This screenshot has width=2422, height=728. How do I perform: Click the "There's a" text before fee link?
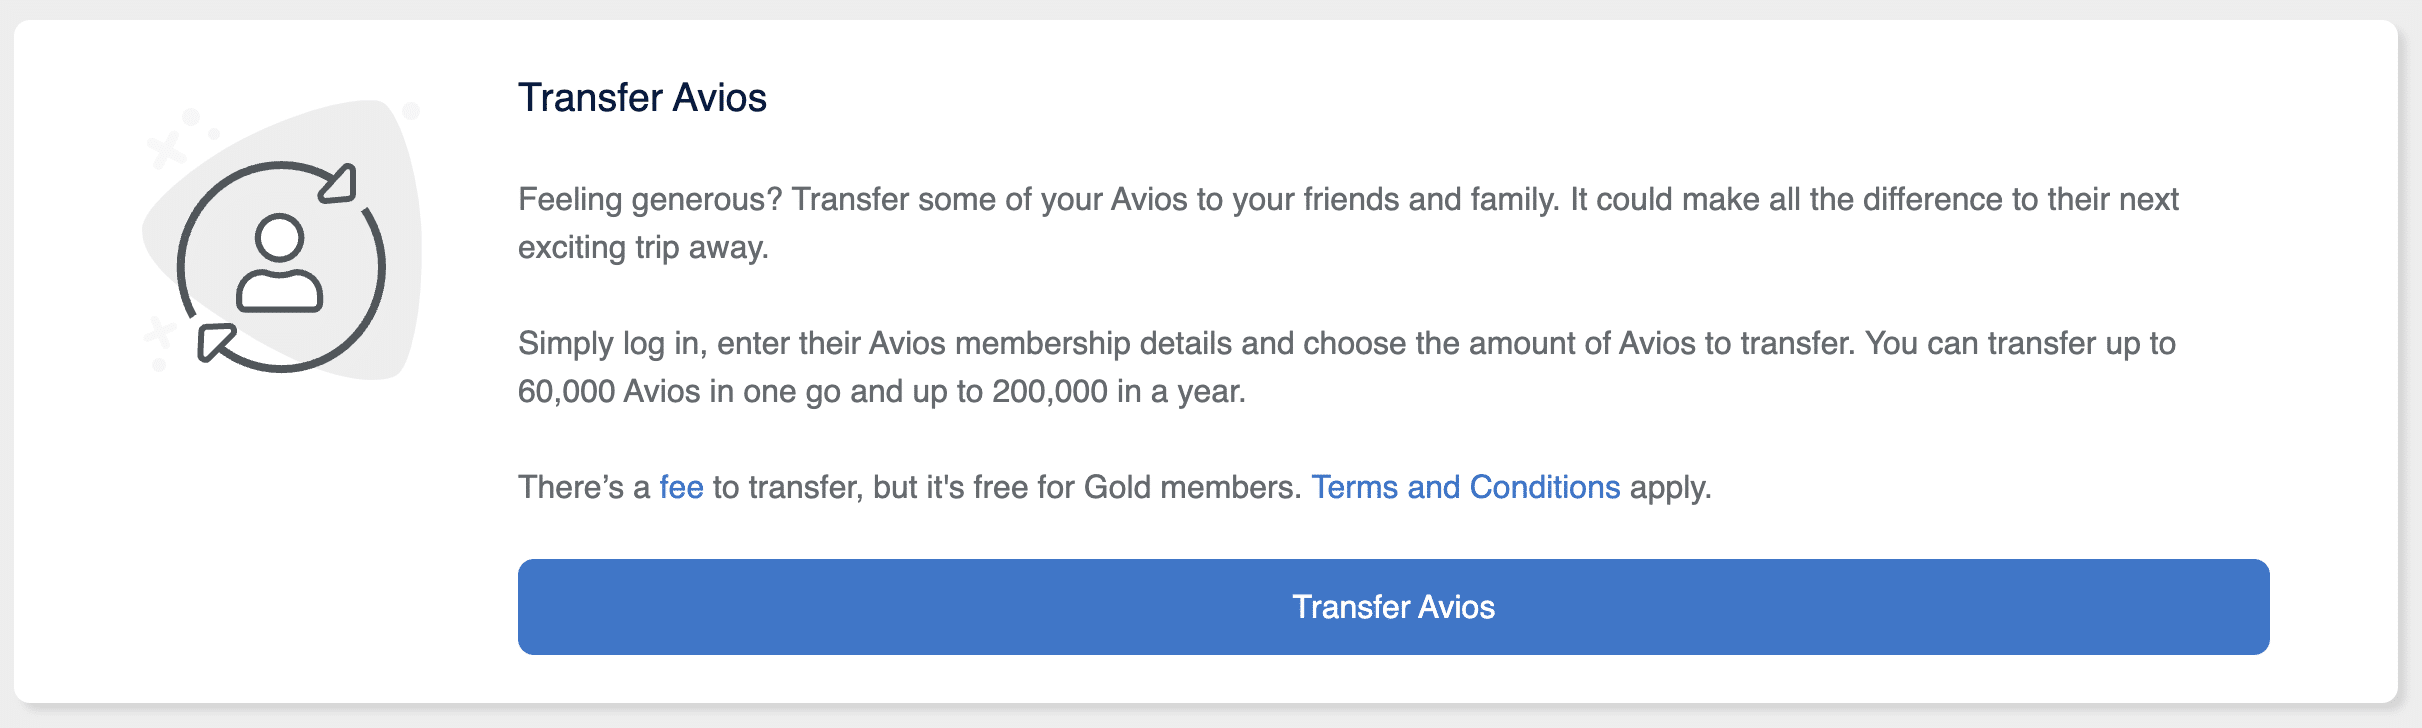584,487
